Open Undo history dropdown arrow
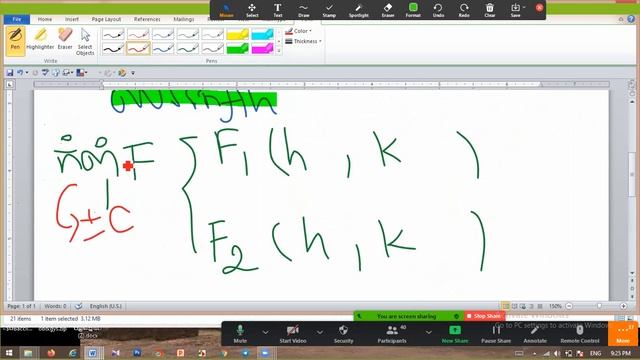This screenshot has height=360, width=640. click(27, 73)
